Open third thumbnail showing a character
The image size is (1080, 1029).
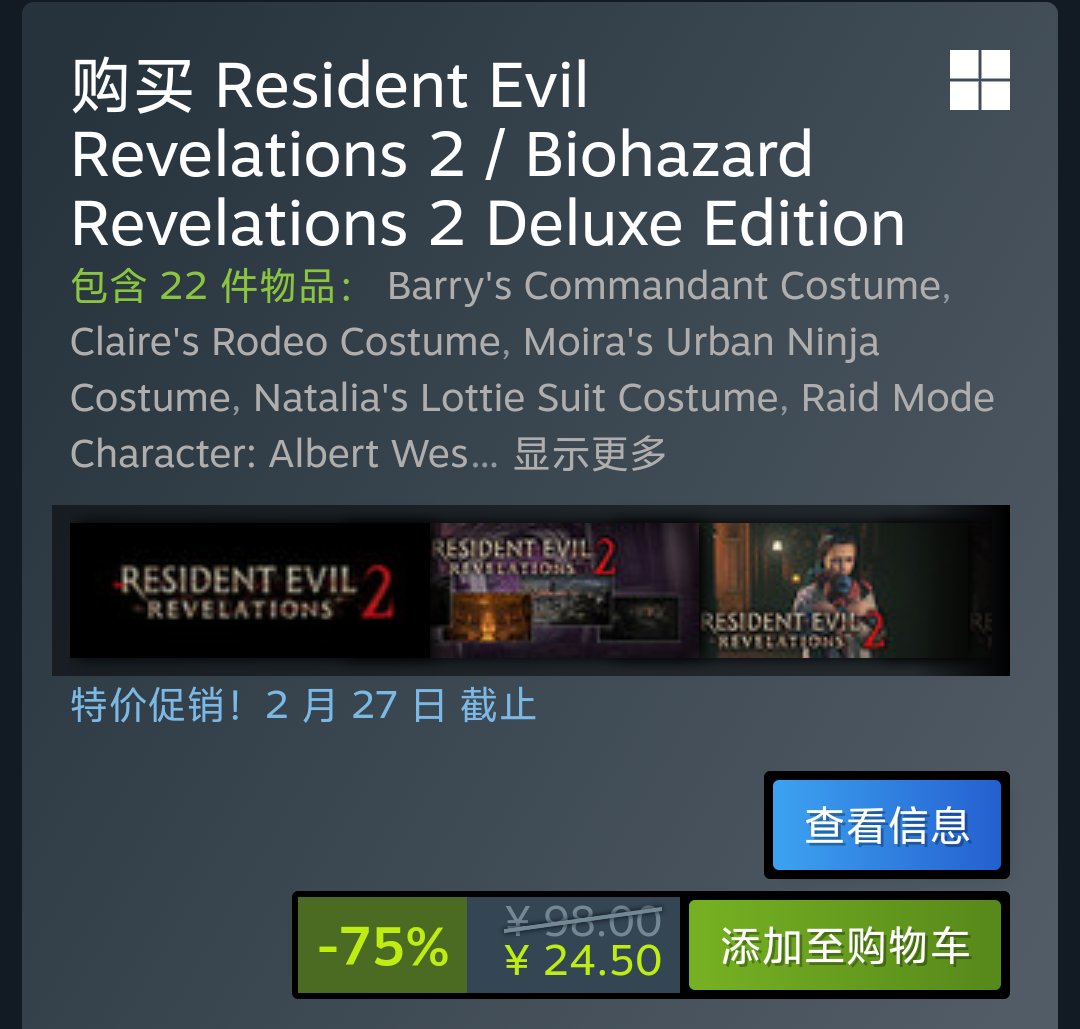833,590
